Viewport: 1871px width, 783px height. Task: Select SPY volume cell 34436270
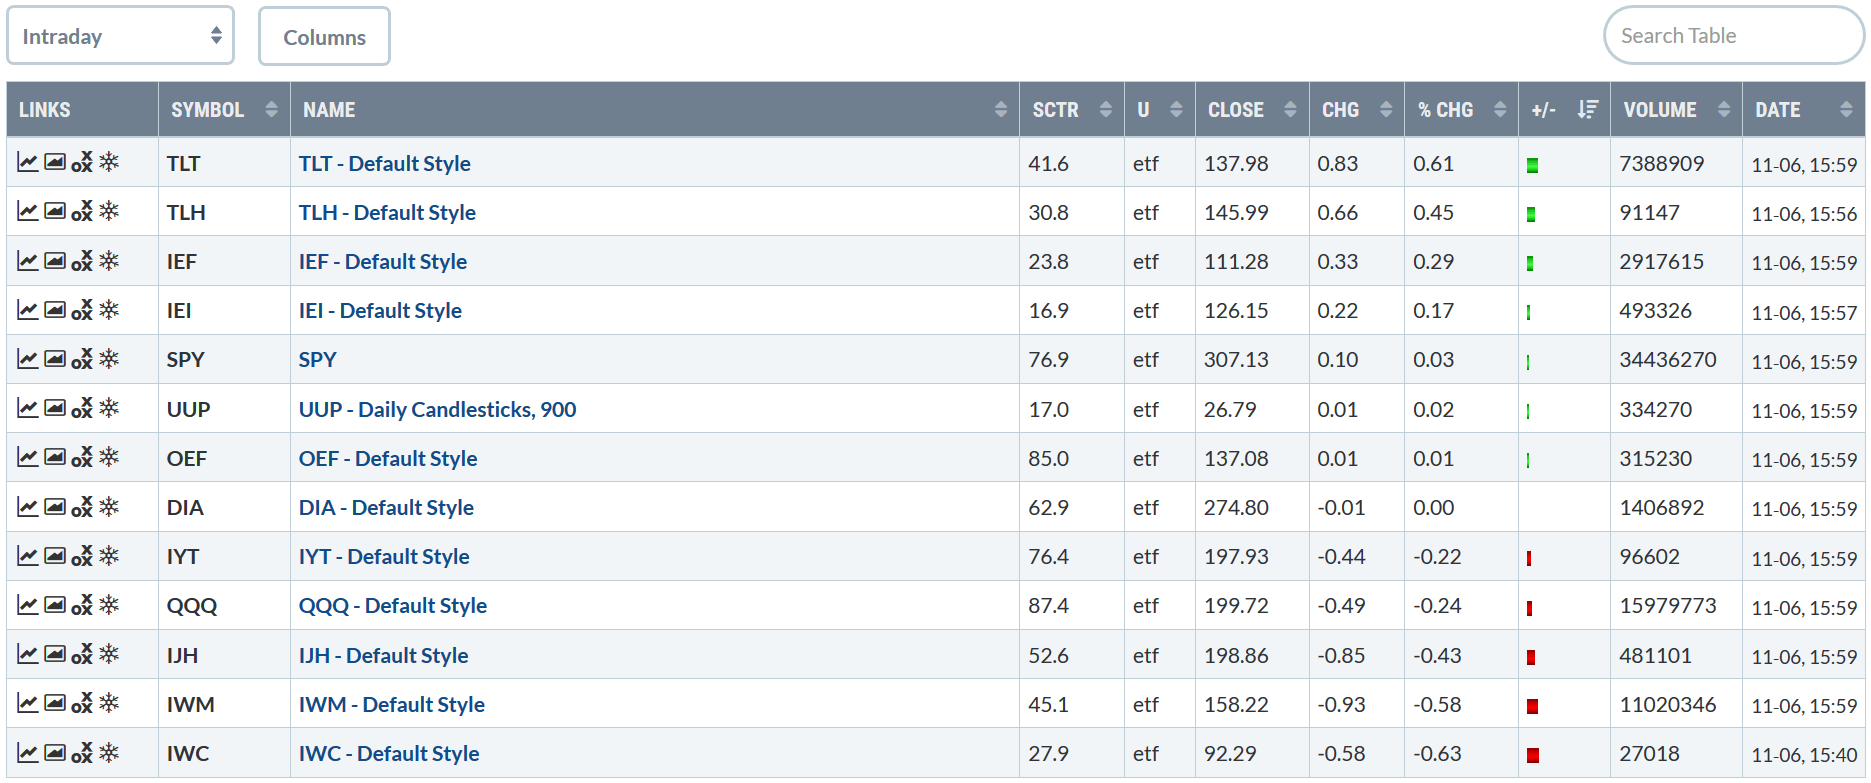(x=1668, y=359)
